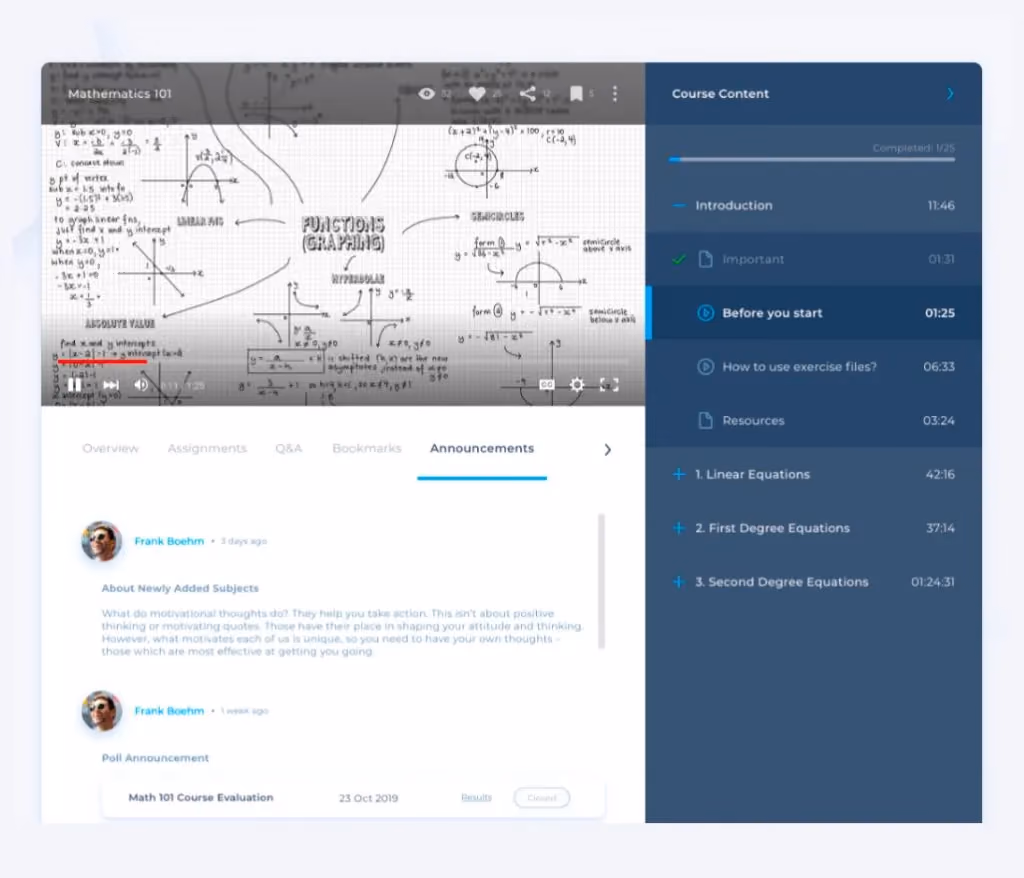Click the Completed: 1/25 label
The image size is (1024, 878).
(x=914, y=148)
